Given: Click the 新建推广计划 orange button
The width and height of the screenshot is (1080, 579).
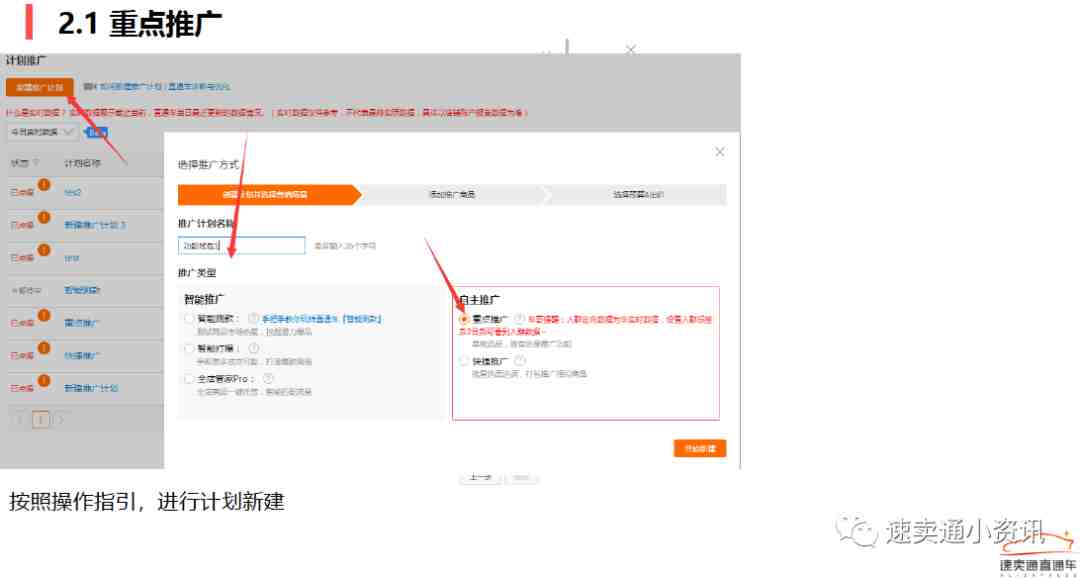Looking at the screenshot, I should pos(40,88).
